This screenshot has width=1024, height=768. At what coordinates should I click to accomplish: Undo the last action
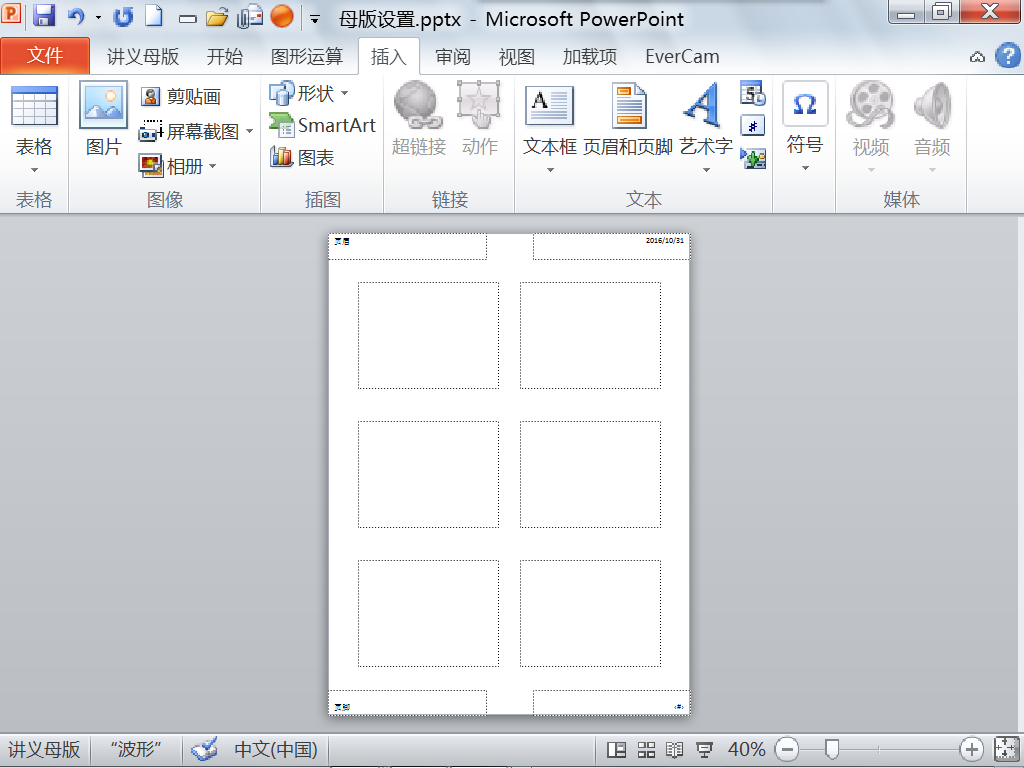76,16
